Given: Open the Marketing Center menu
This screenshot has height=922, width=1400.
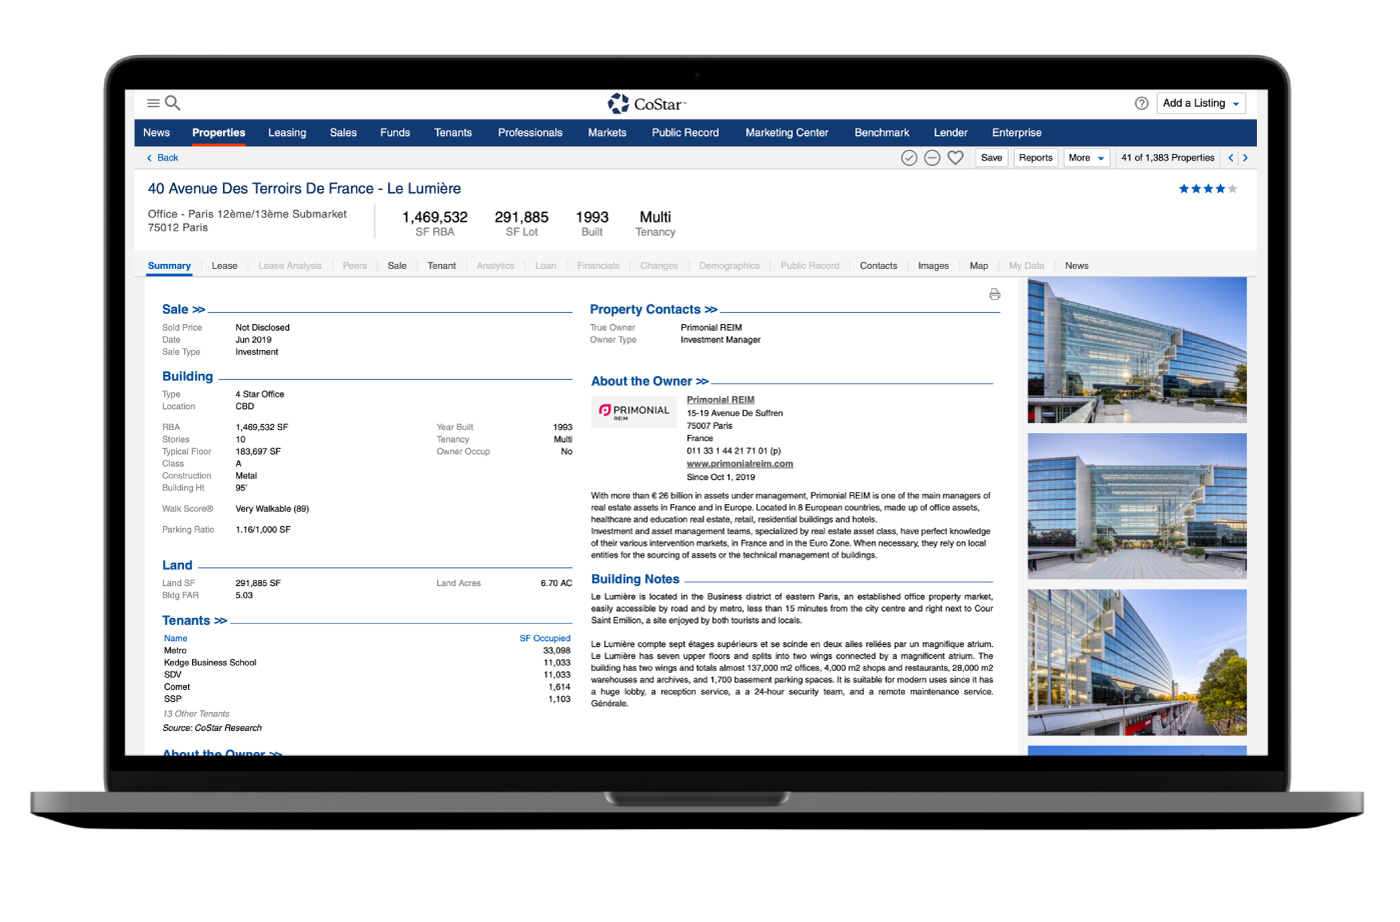Looking at the screenshot, I should (x=787, y=133).
